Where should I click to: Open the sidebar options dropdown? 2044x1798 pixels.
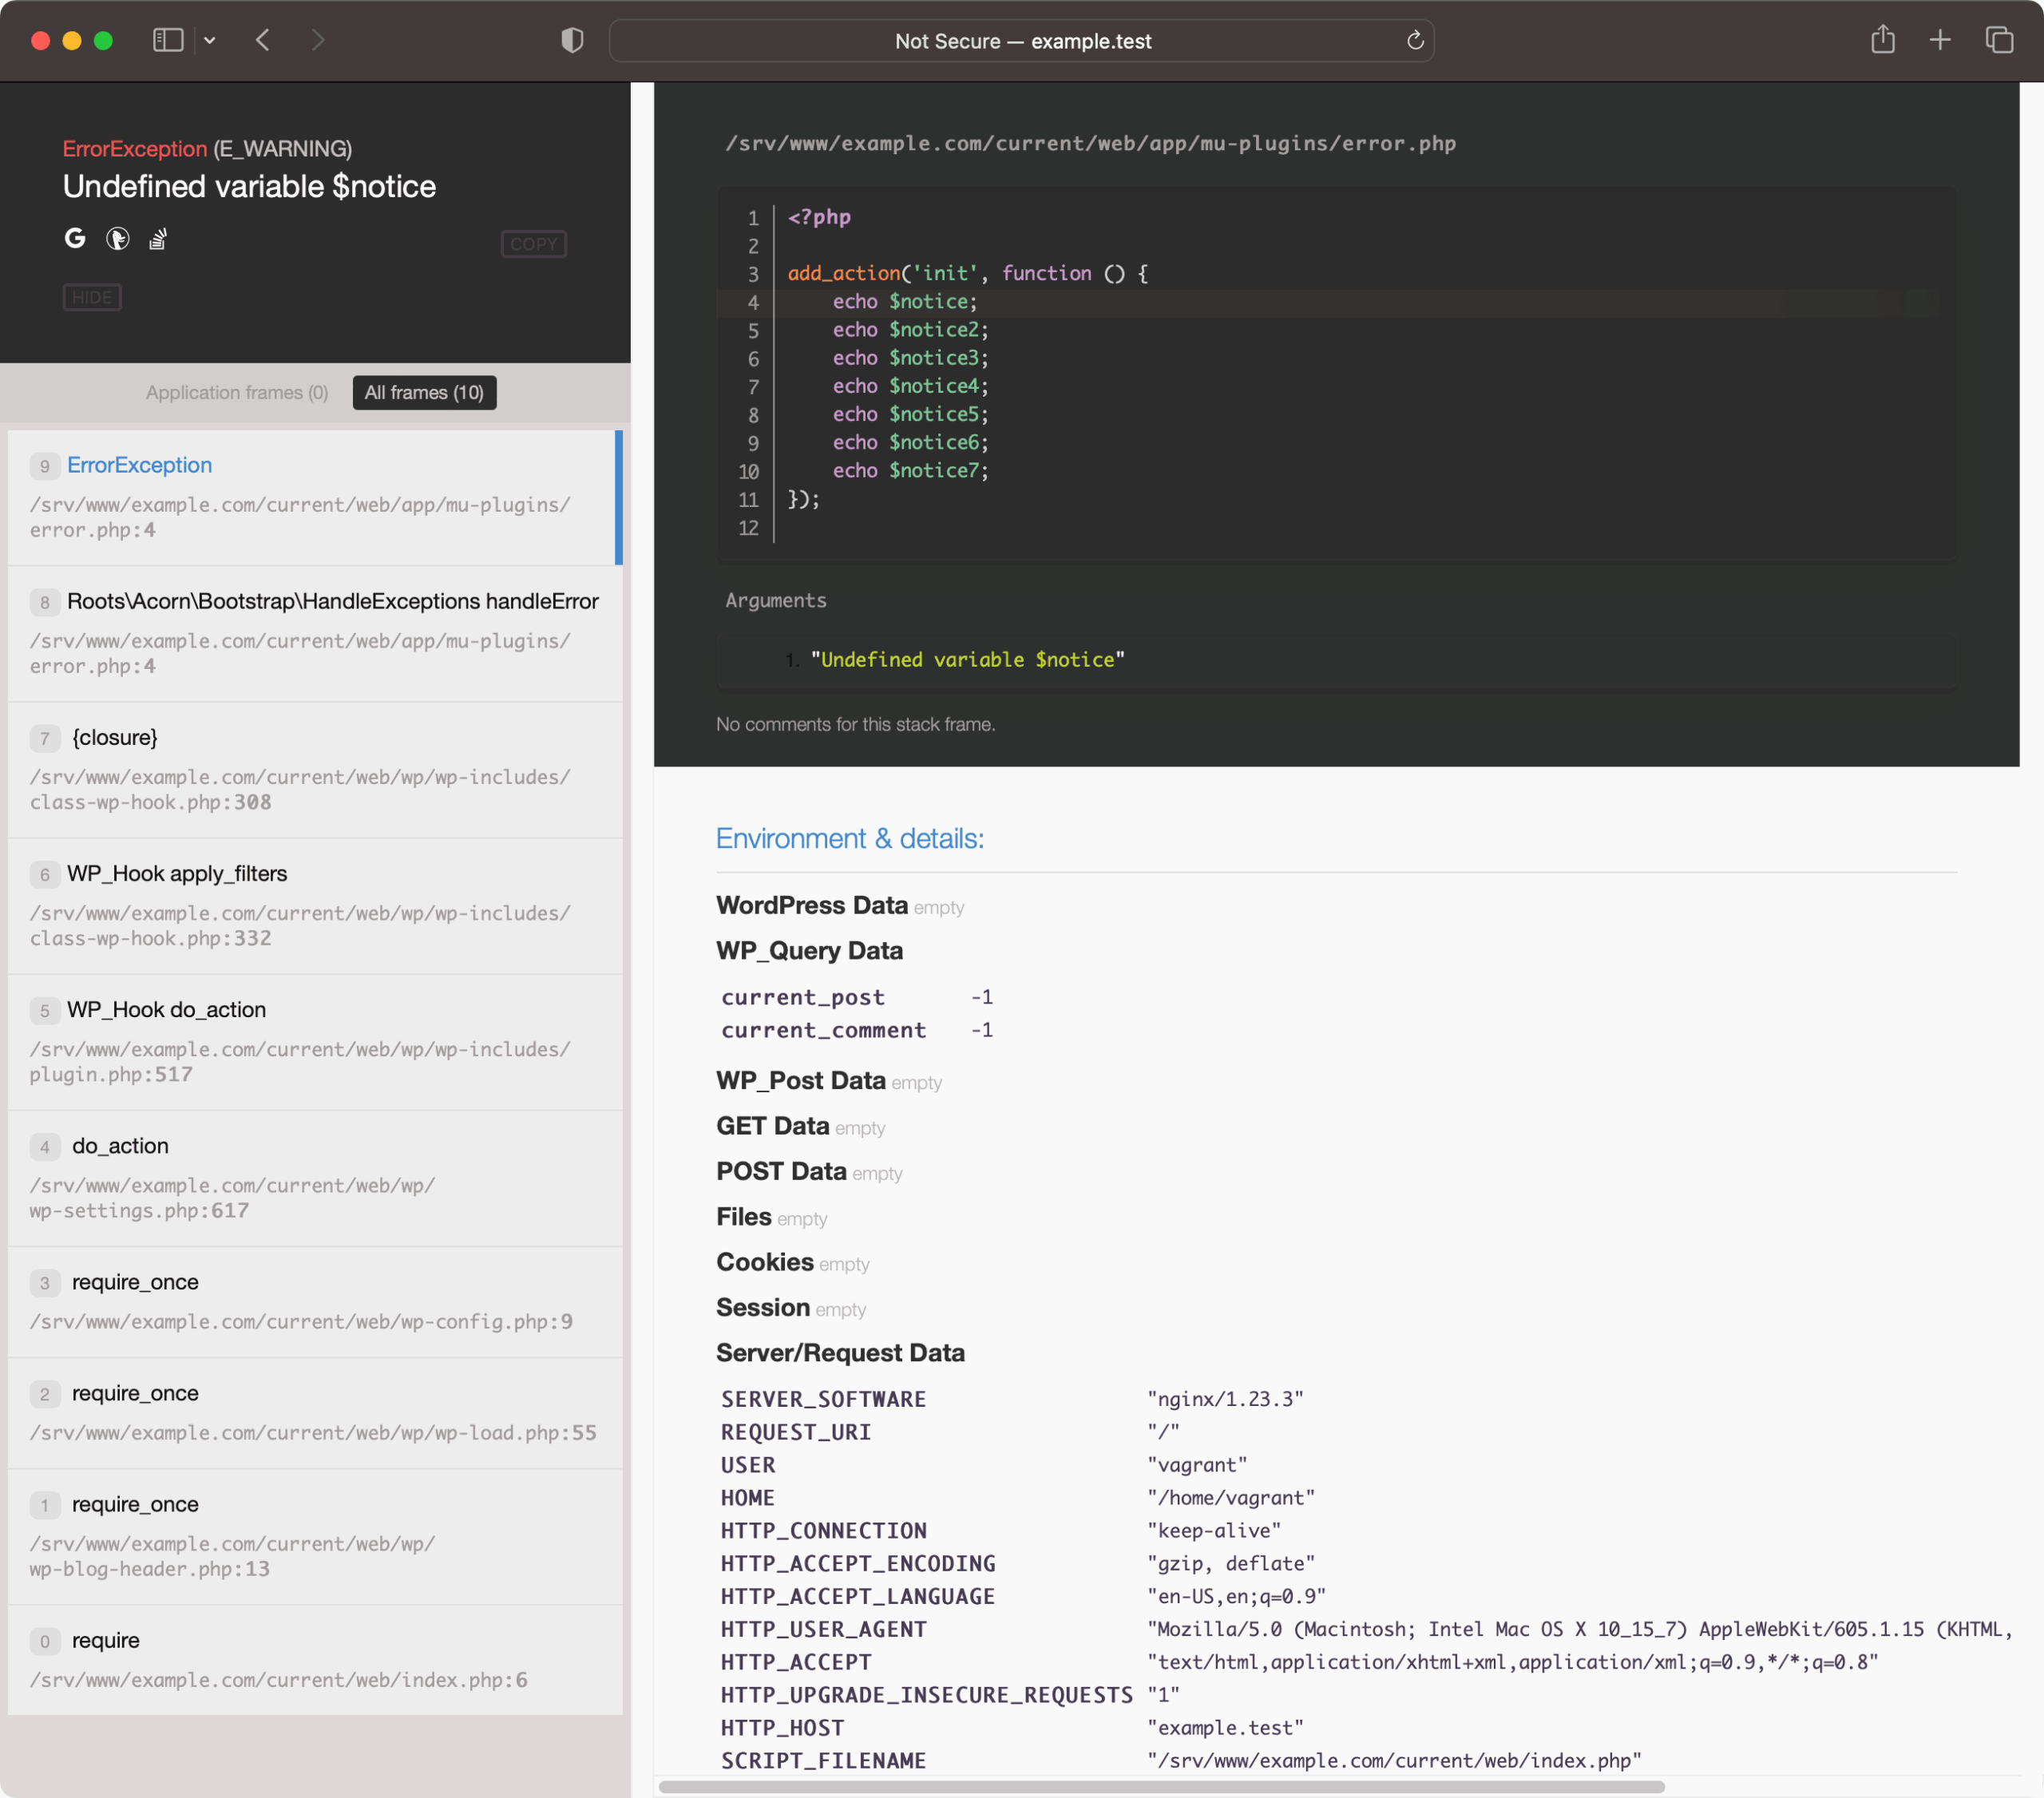point(210,40)
